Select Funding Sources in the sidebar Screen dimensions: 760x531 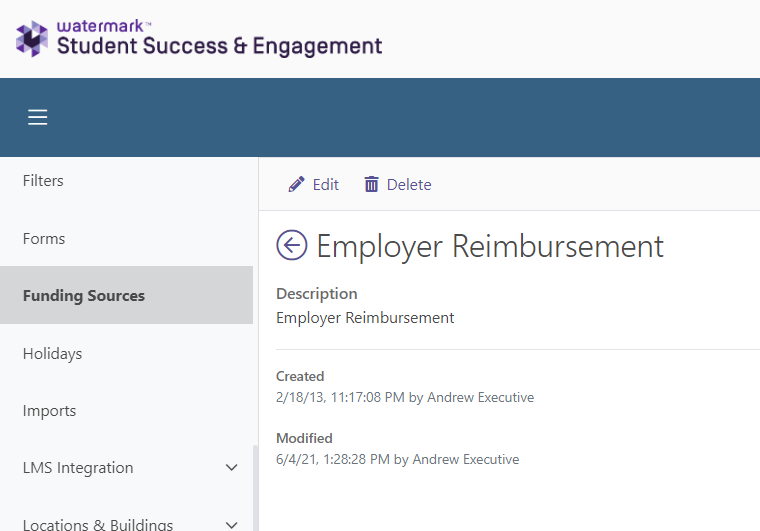point(126,295)
